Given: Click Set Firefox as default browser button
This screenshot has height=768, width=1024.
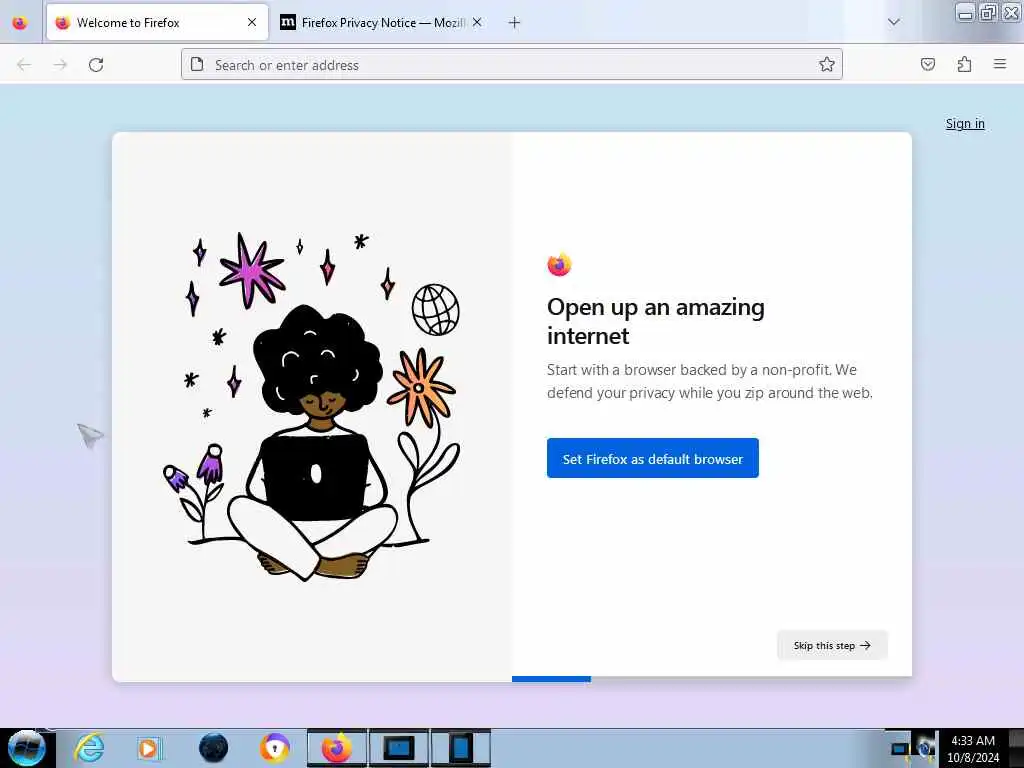Looking at the screenshot, I should [x=652, y=458].
